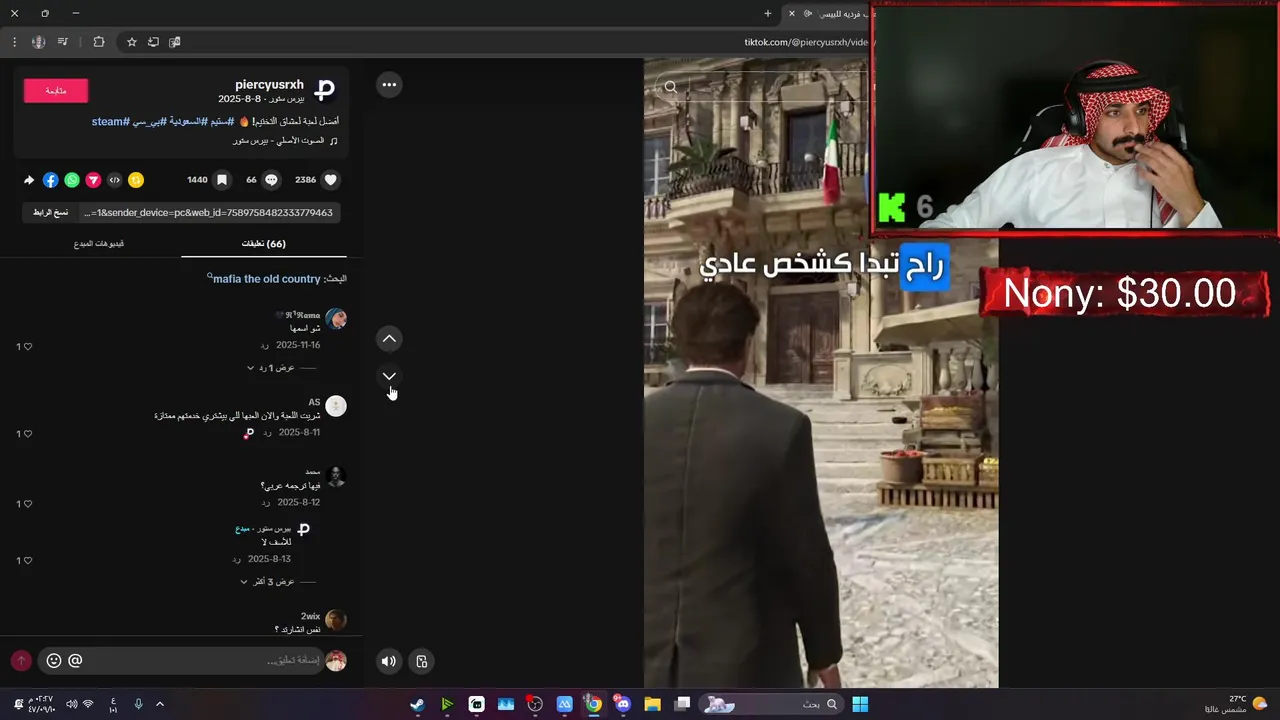The height and width of the screenshot is (720, 1280).
Task: Like the comment dated 2025-8-12
Action: 27,504
